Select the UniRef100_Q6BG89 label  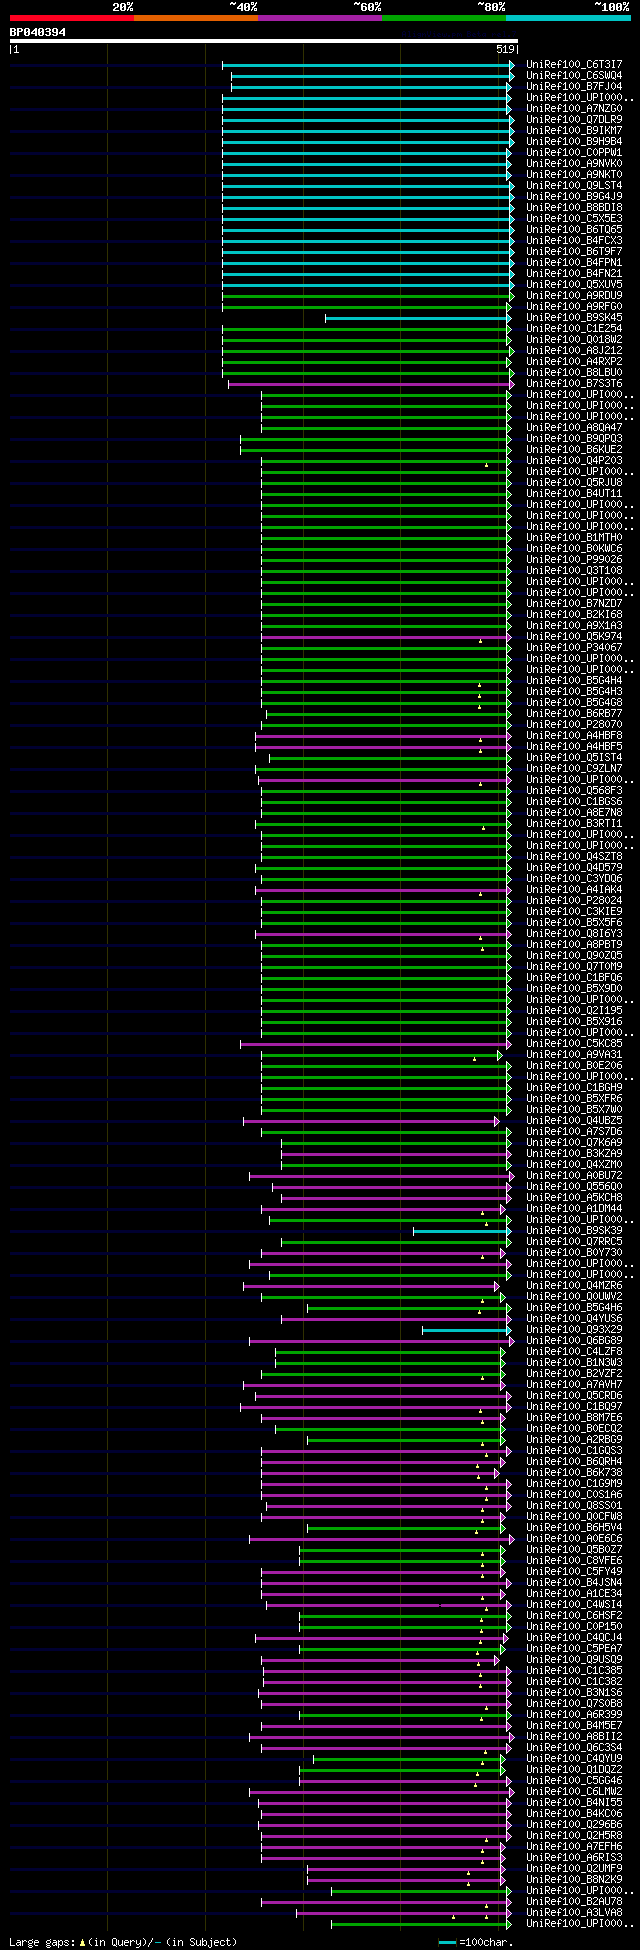(x=574, y=1340)
